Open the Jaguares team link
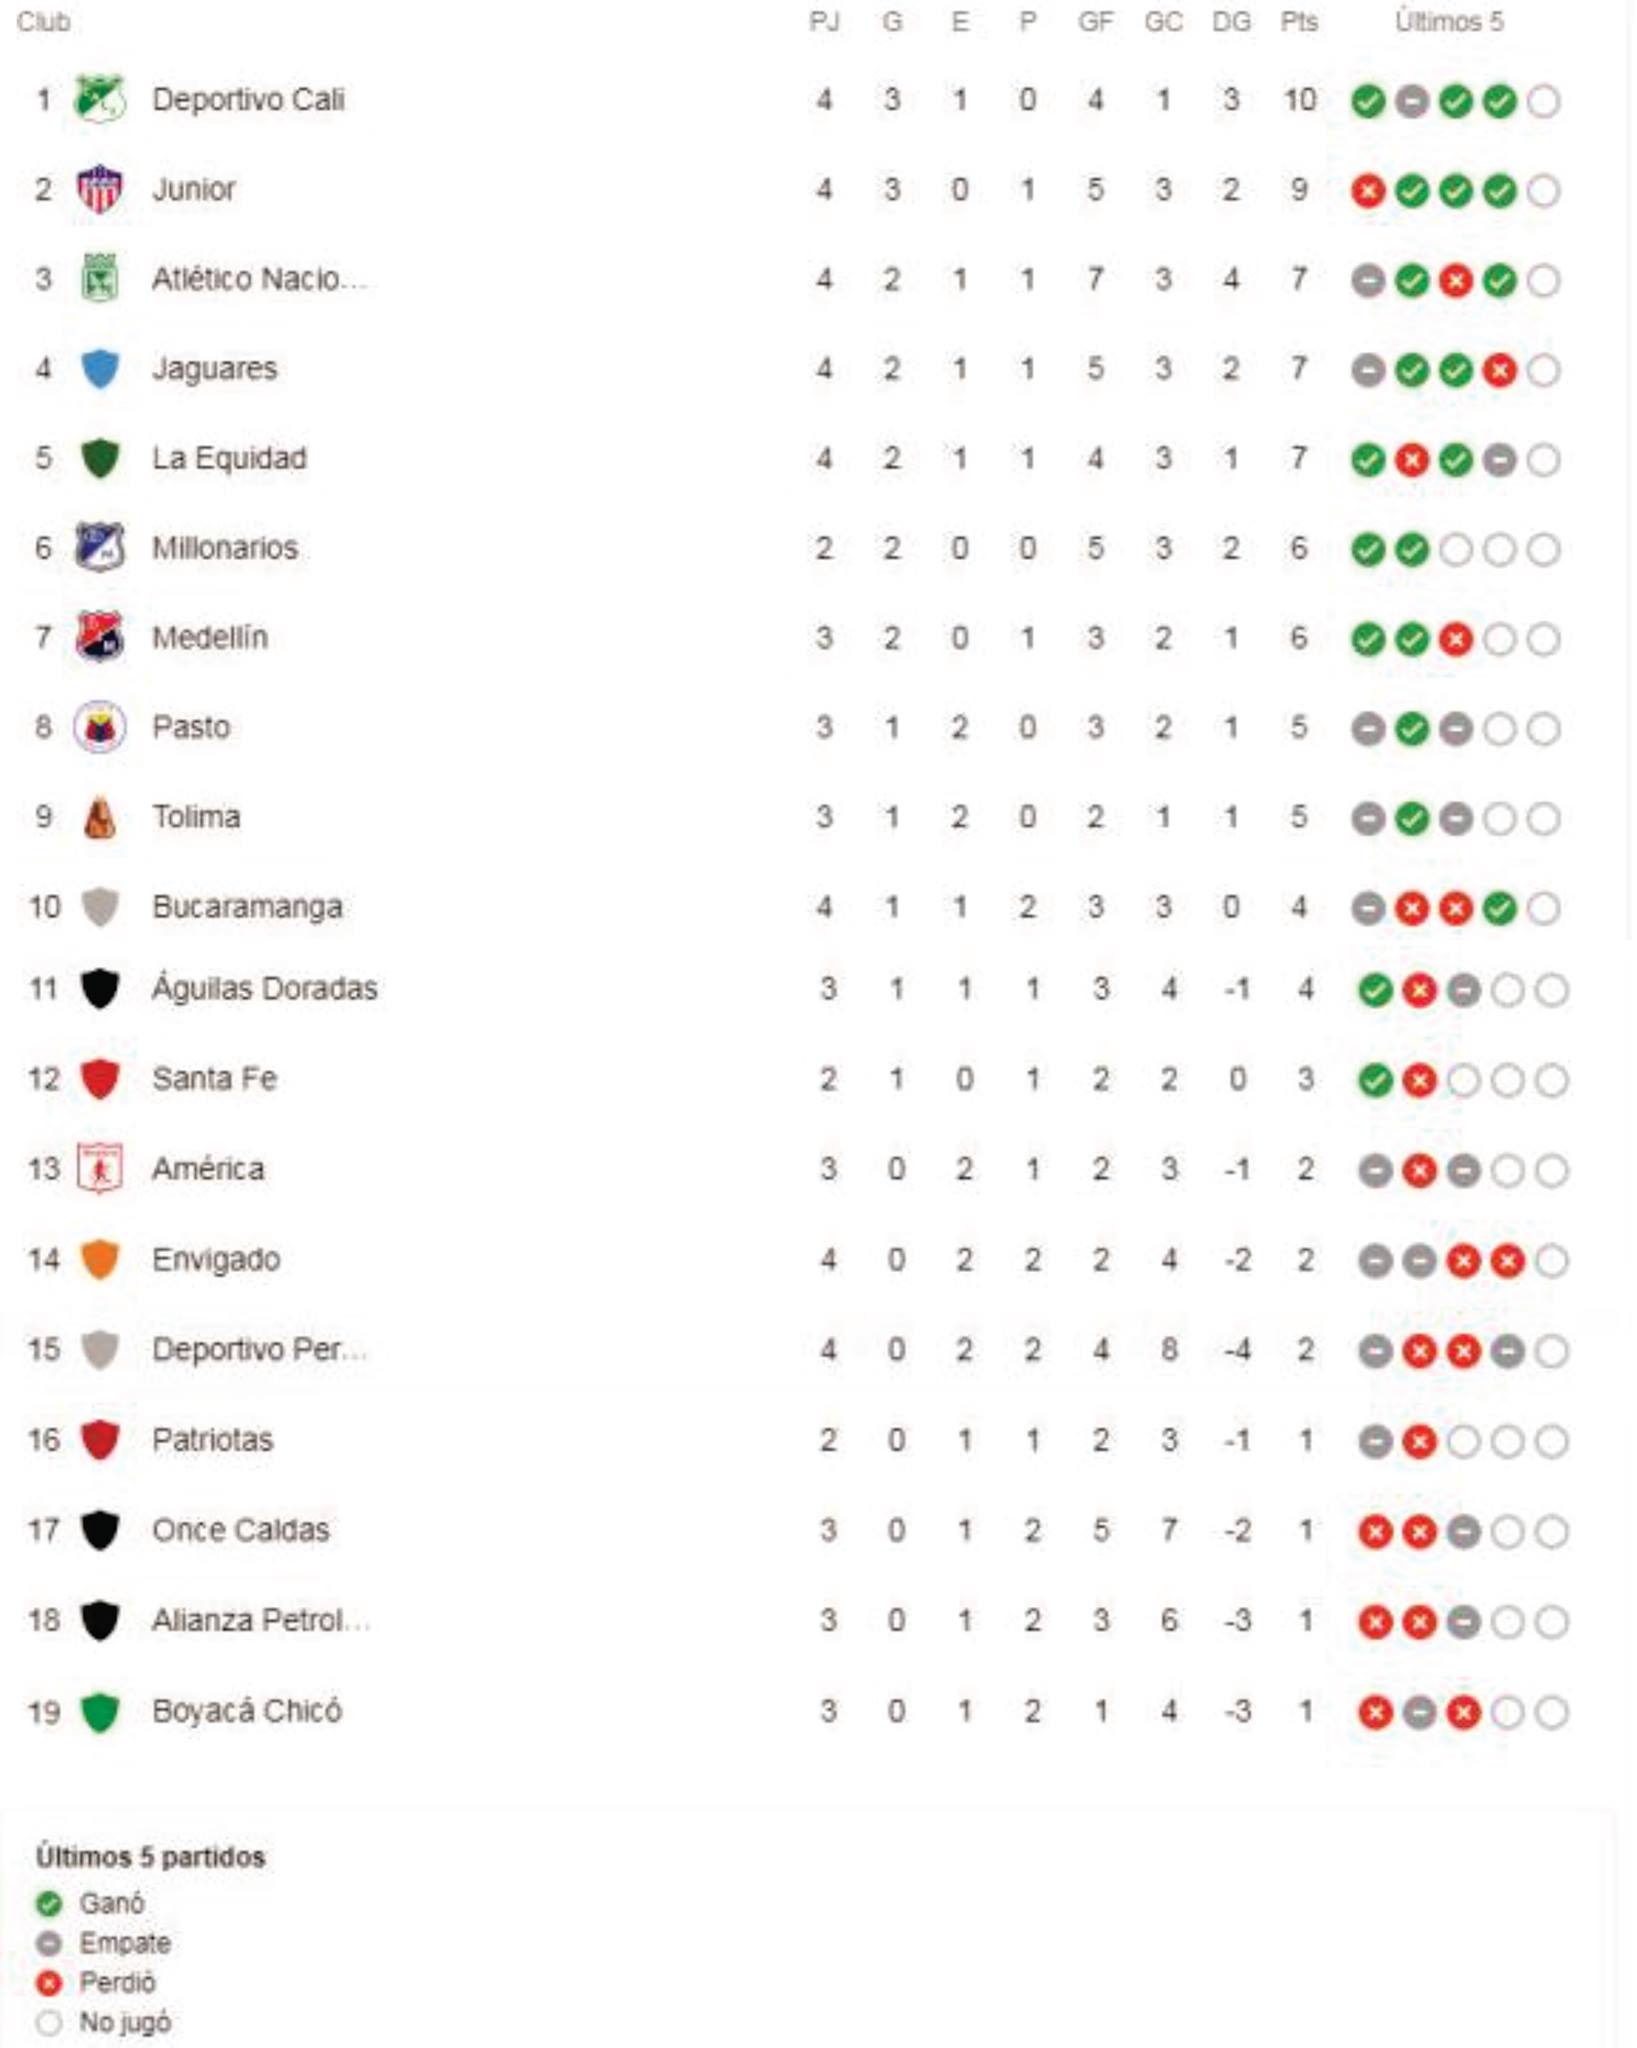The height and width of the screenshot is (2048, 1637). tap(214, 369)
